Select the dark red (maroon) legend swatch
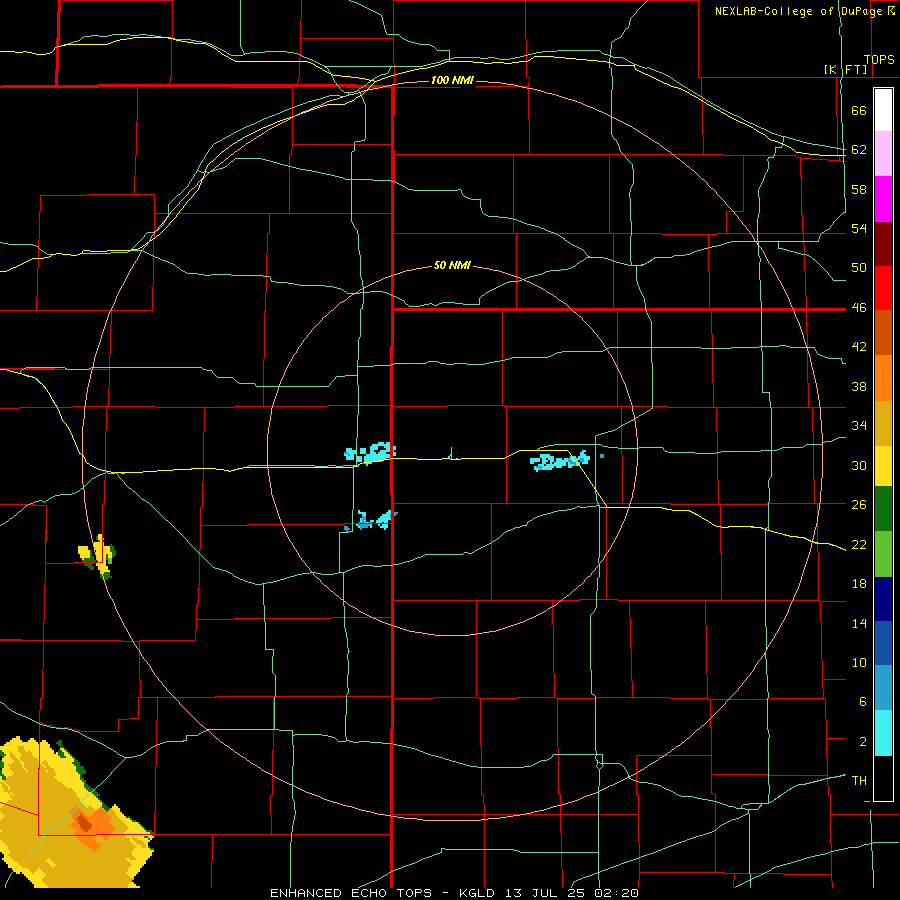The height and width of the screenshot is (900, 900). point(883,244)
